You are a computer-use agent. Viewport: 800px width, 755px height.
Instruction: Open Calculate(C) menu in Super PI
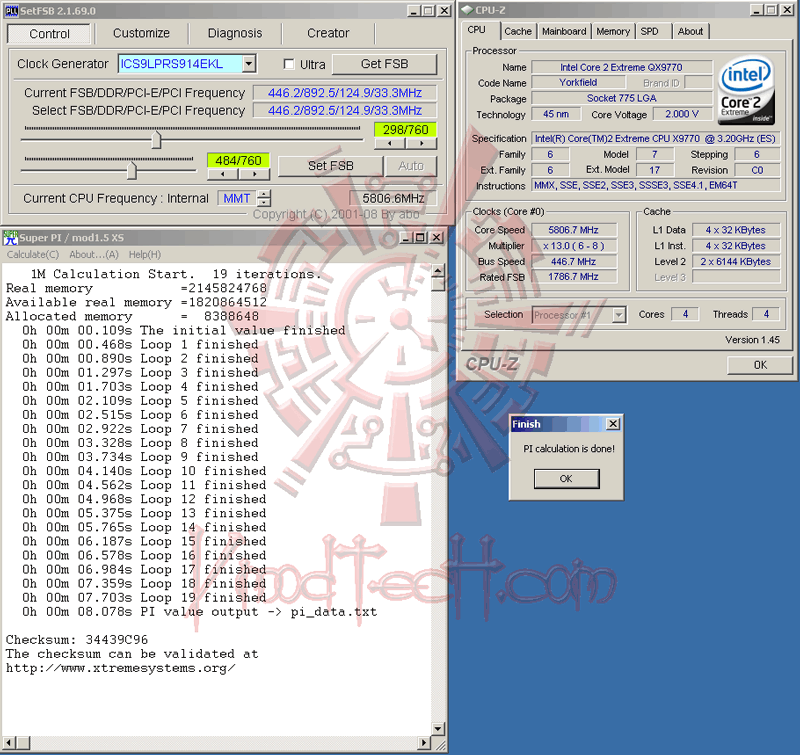(x=33, y=255)
